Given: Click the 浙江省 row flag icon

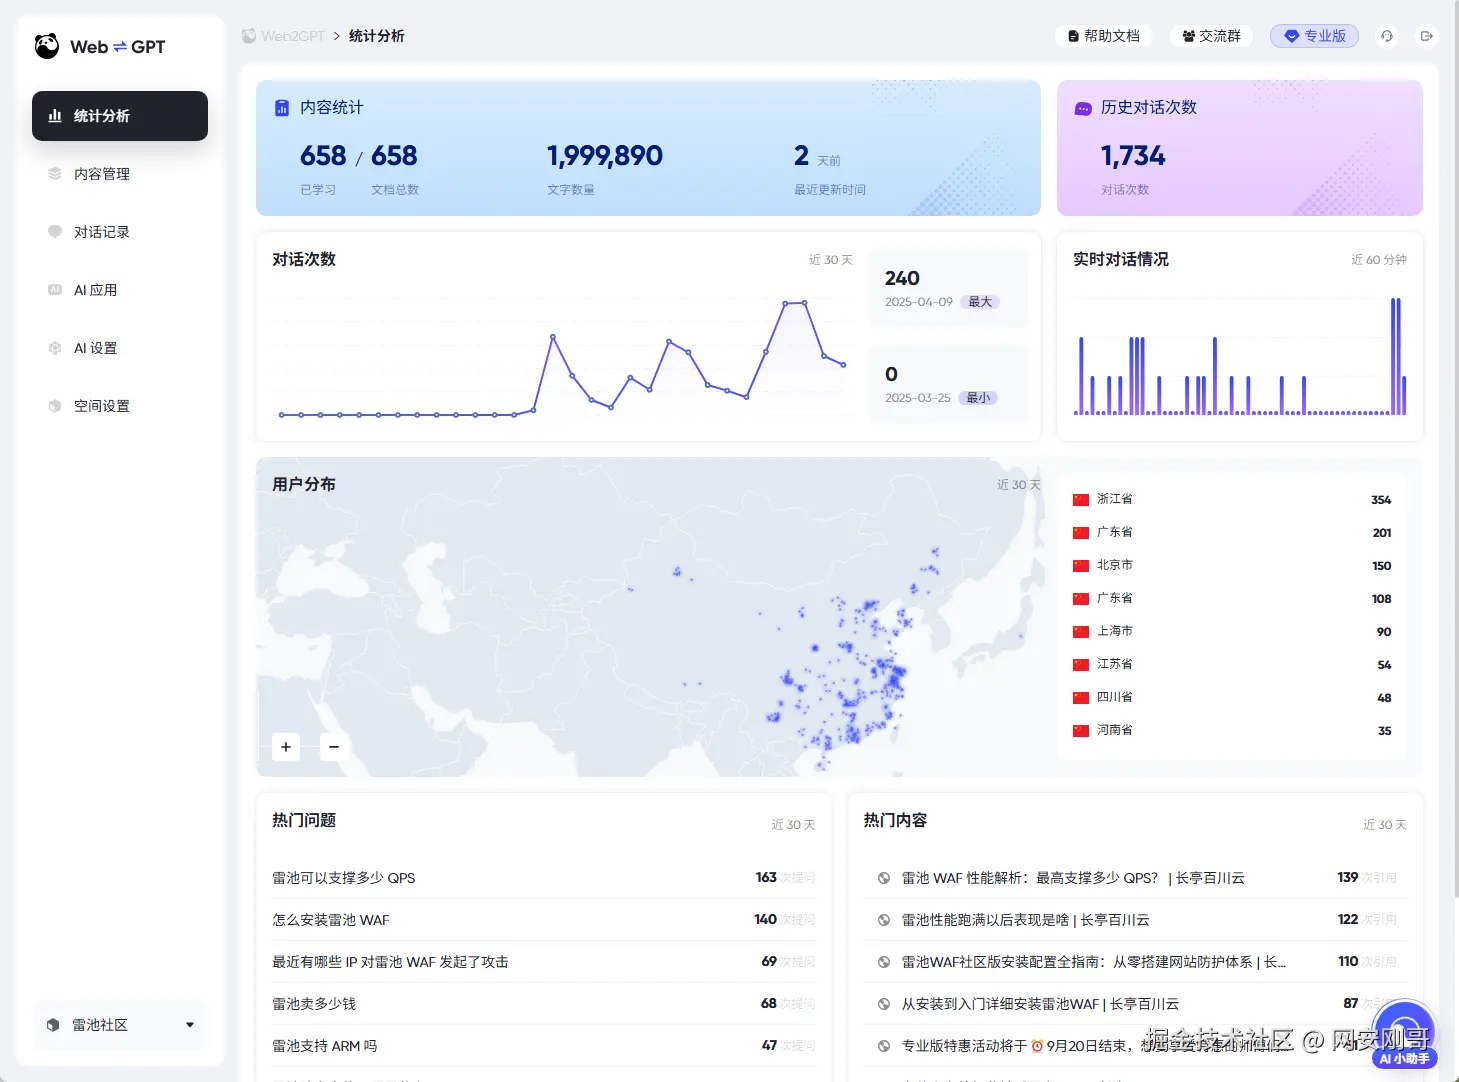Looking at the screenshot, I should pos(1081,499).
